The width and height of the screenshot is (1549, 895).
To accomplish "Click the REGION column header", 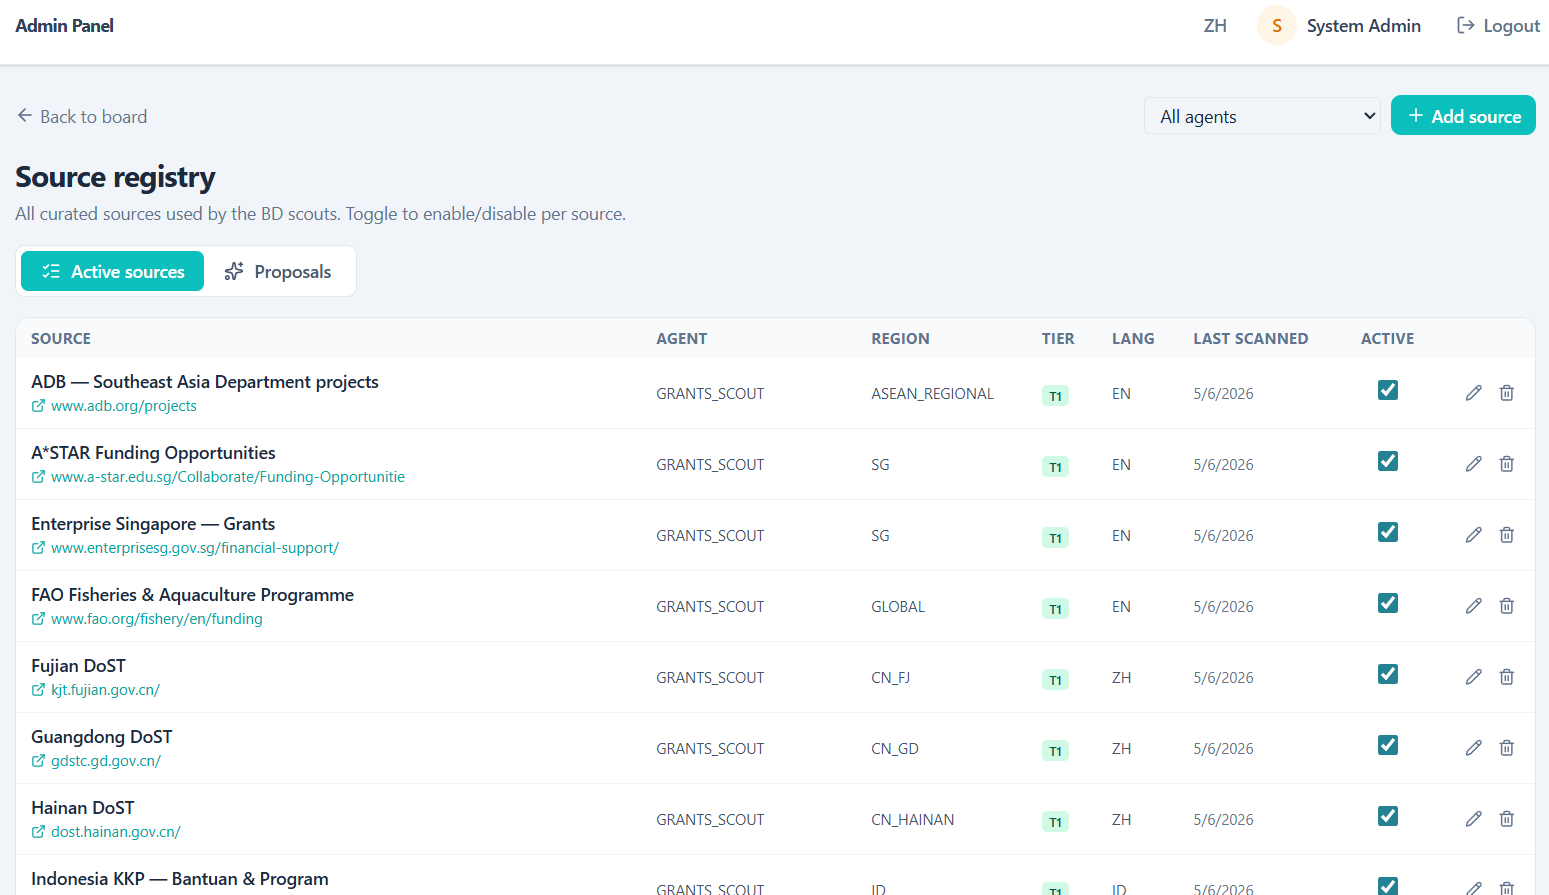I will pos(900,339).
